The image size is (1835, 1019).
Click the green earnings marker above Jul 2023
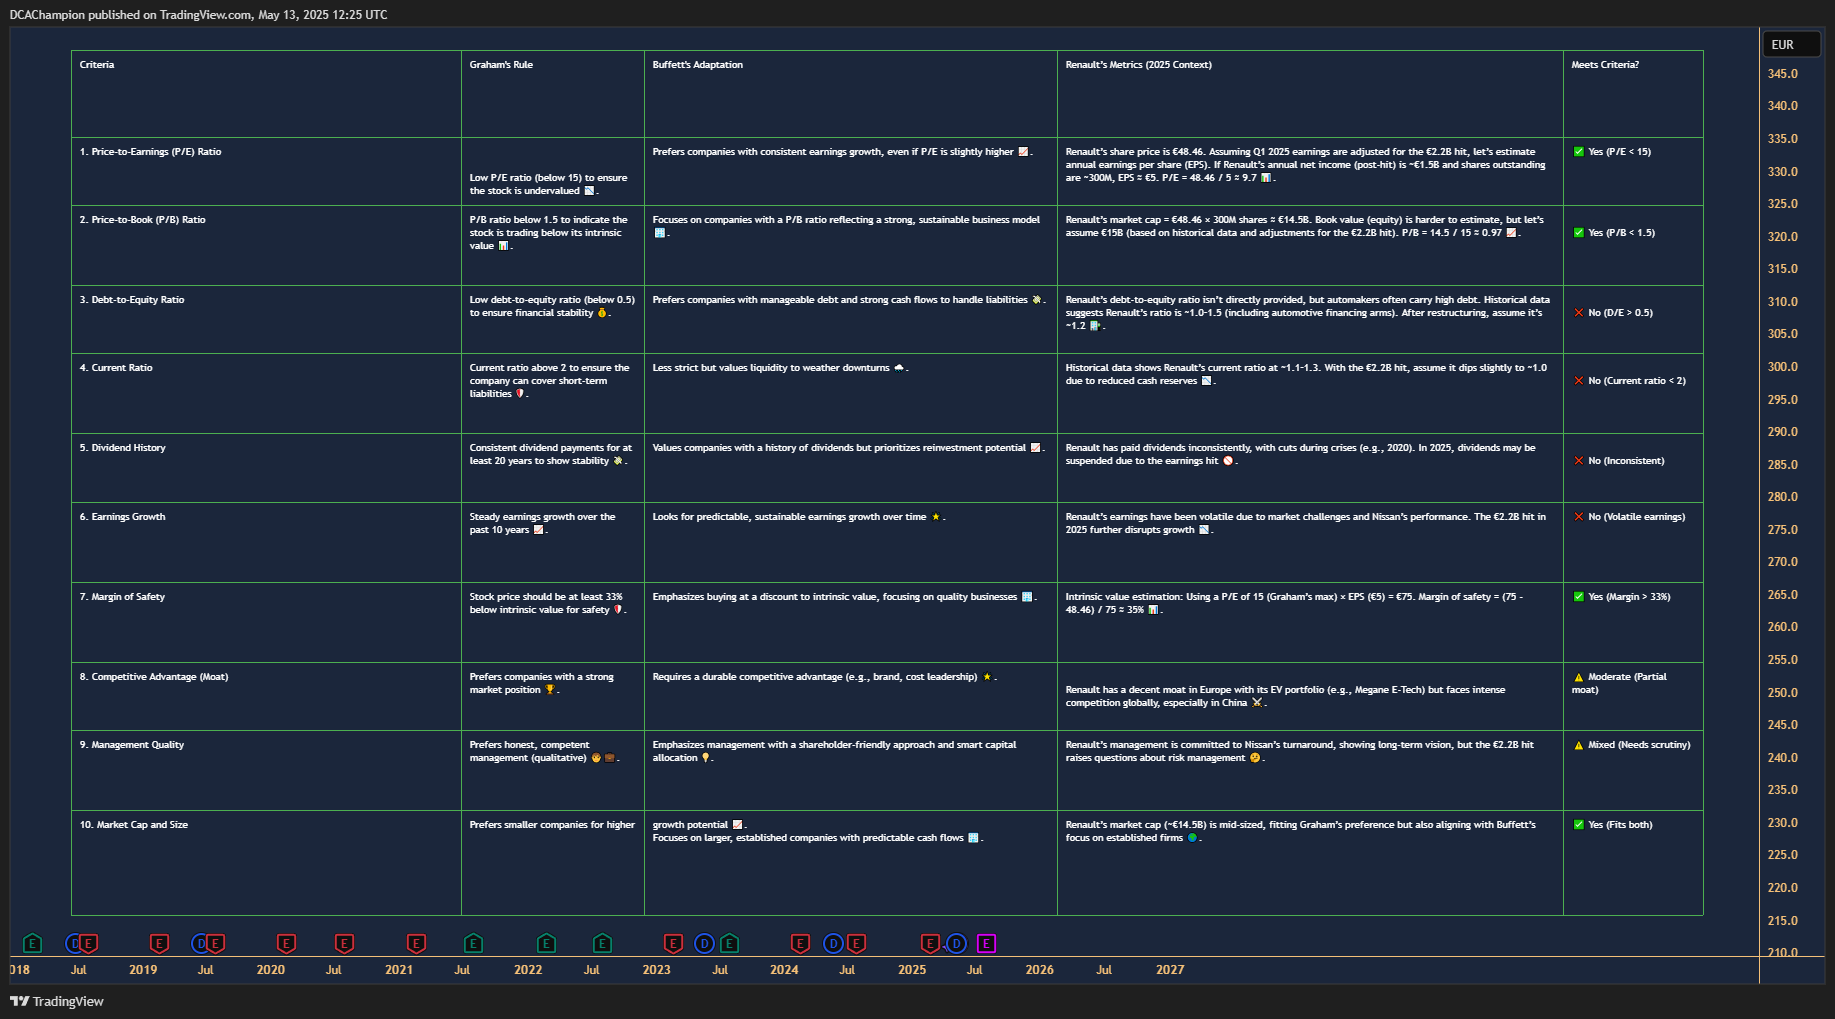point(729,943)
